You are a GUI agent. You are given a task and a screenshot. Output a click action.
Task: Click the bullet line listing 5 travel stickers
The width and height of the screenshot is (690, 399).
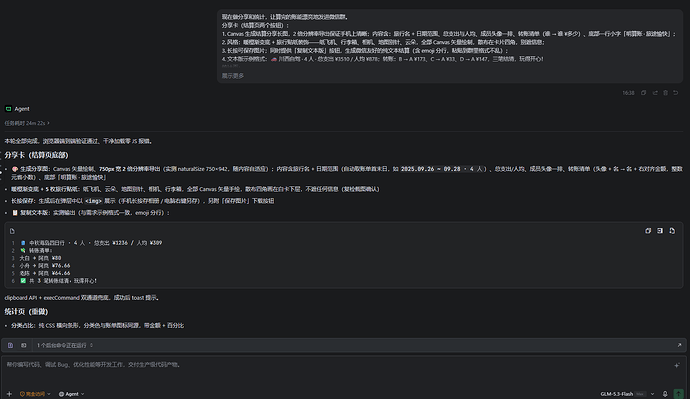195,189
